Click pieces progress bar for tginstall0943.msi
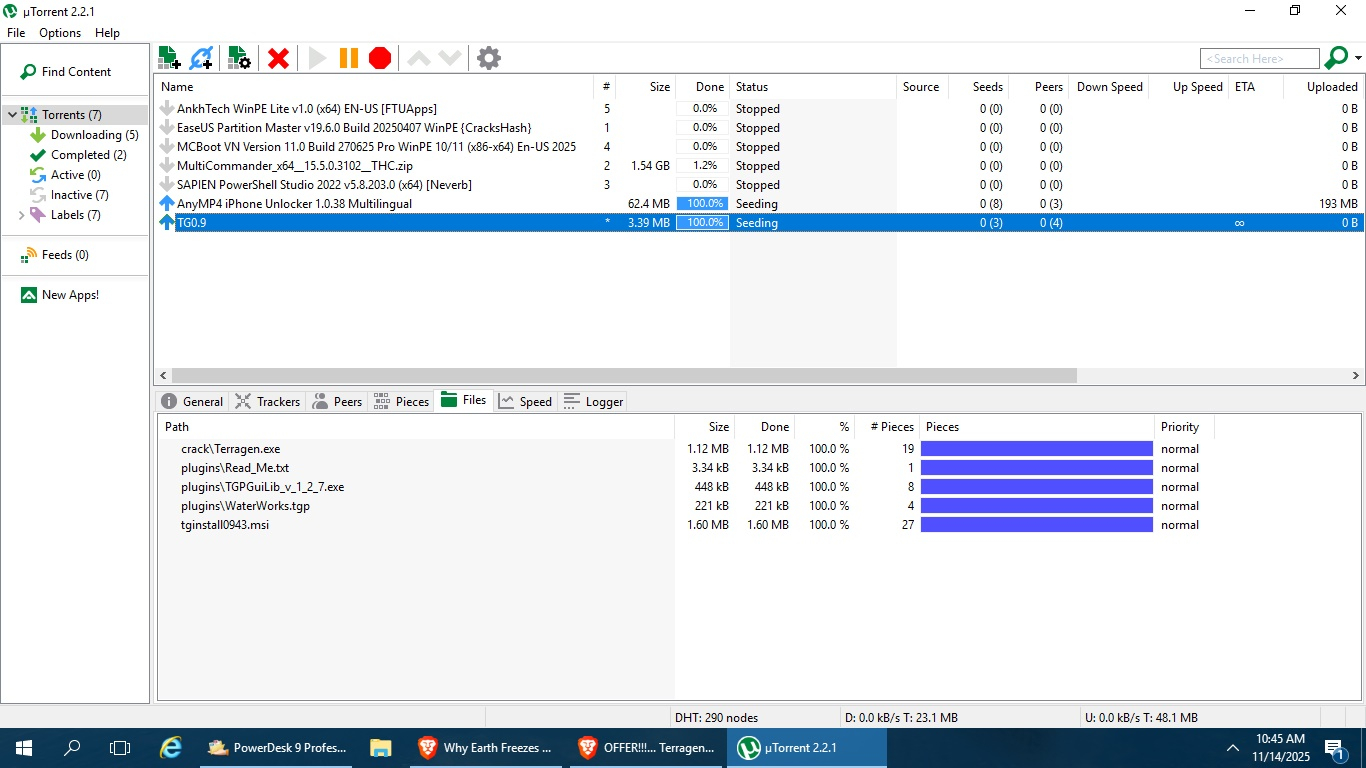 pos(1036,525)
